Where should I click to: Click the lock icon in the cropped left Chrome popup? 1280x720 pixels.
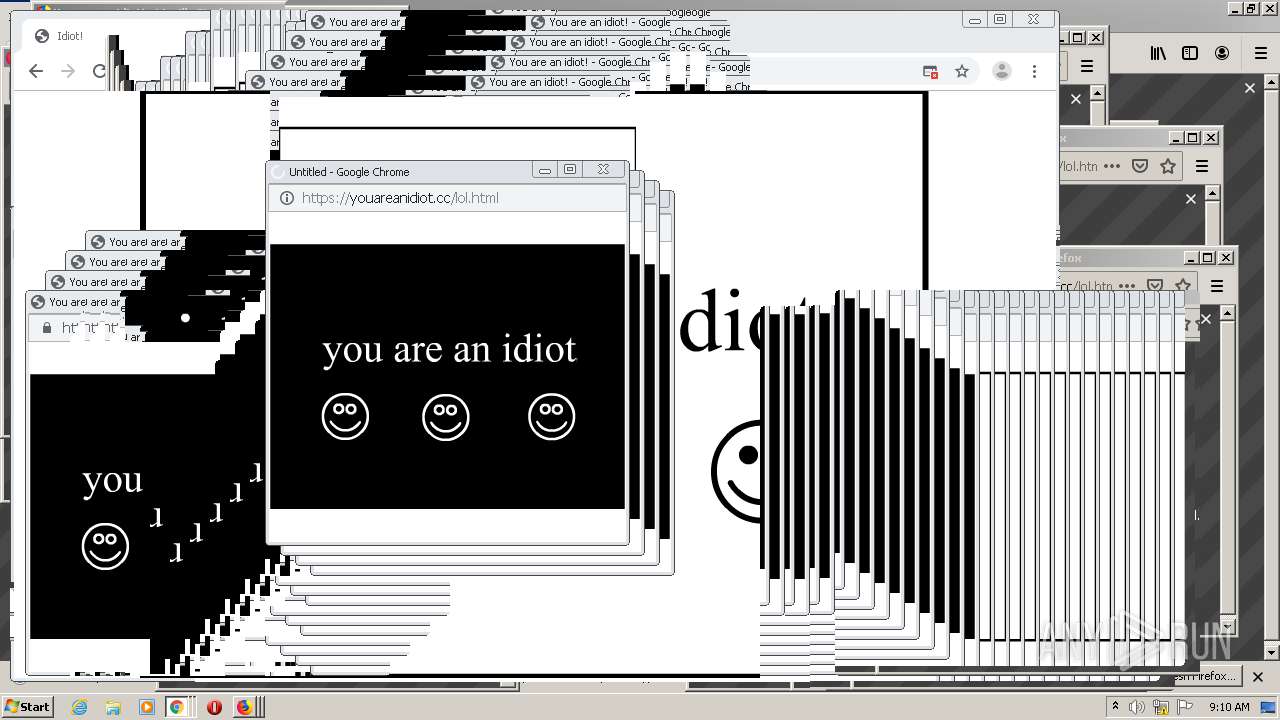click(46, 328)
